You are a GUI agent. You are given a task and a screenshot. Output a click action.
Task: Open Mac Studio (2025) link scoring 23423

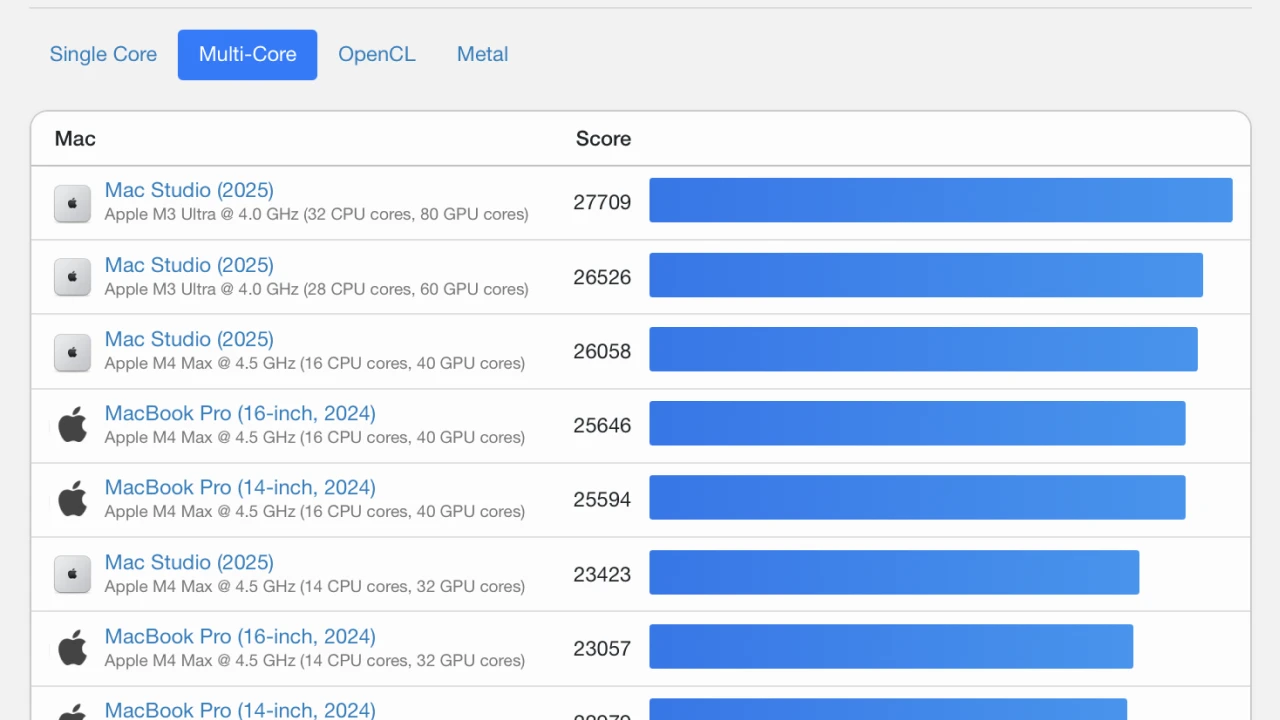[189, 562]
